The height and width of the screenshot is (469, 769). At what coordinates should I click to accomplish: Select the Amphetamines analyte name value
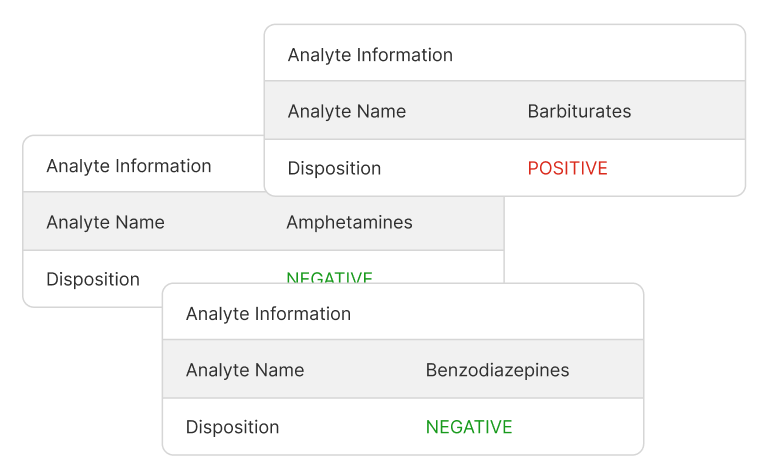349,222
